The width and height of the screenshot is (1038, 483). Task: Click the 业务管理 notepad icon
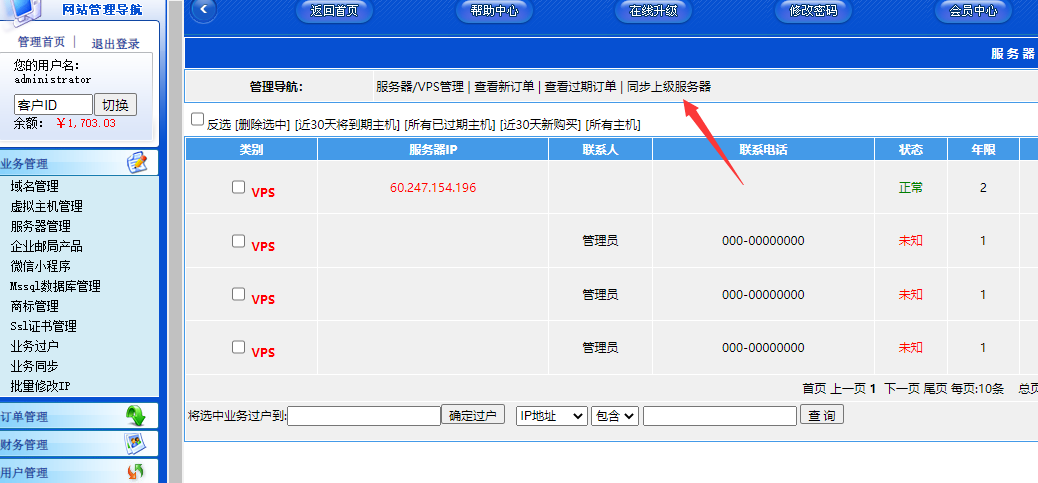pyautogui.click(x=136, y=163)
